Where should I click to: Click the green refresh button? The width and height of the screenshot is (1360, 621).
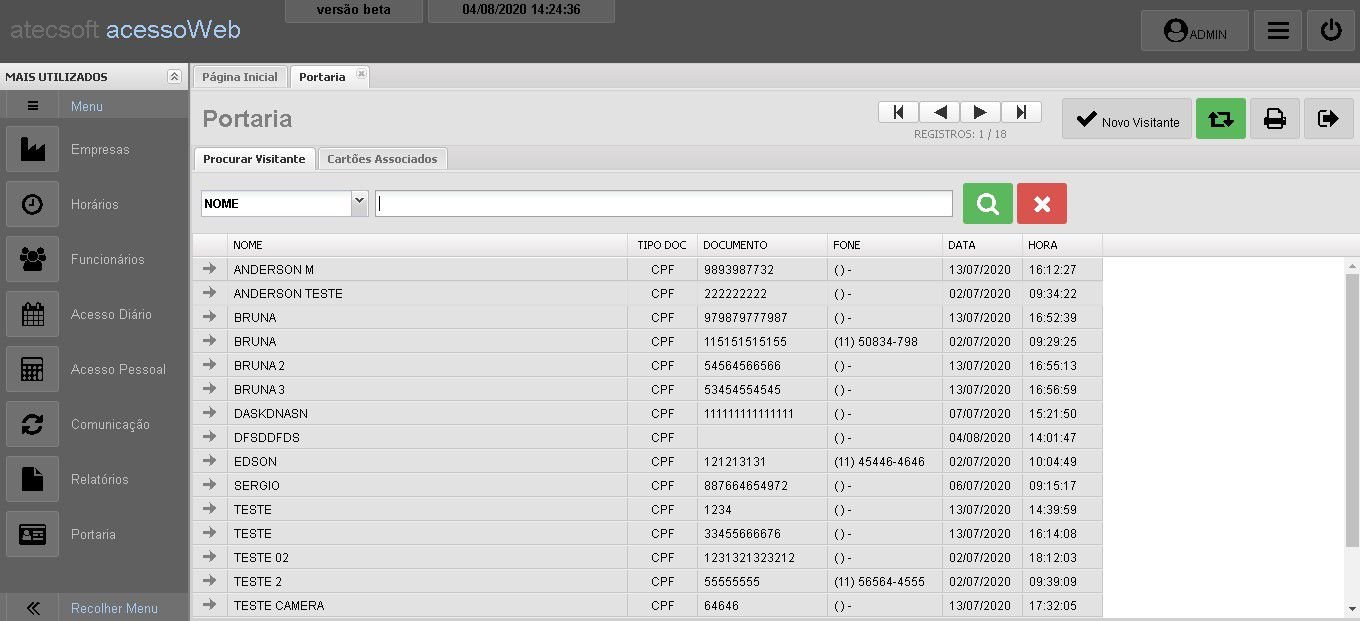[x=1221, y=119]
